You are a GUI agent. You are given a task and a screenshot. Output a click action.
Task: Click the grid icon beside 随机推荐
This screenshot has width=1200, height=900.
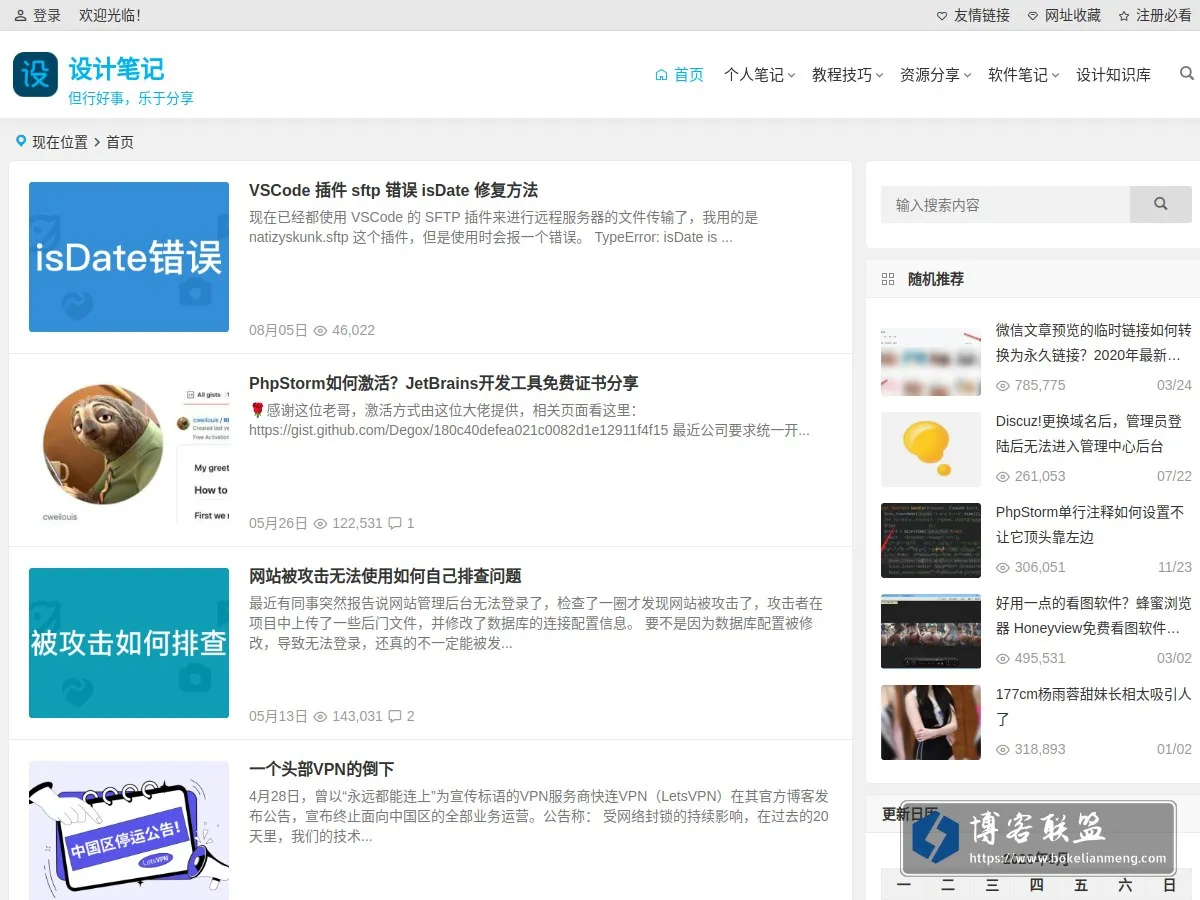point(888,279)
